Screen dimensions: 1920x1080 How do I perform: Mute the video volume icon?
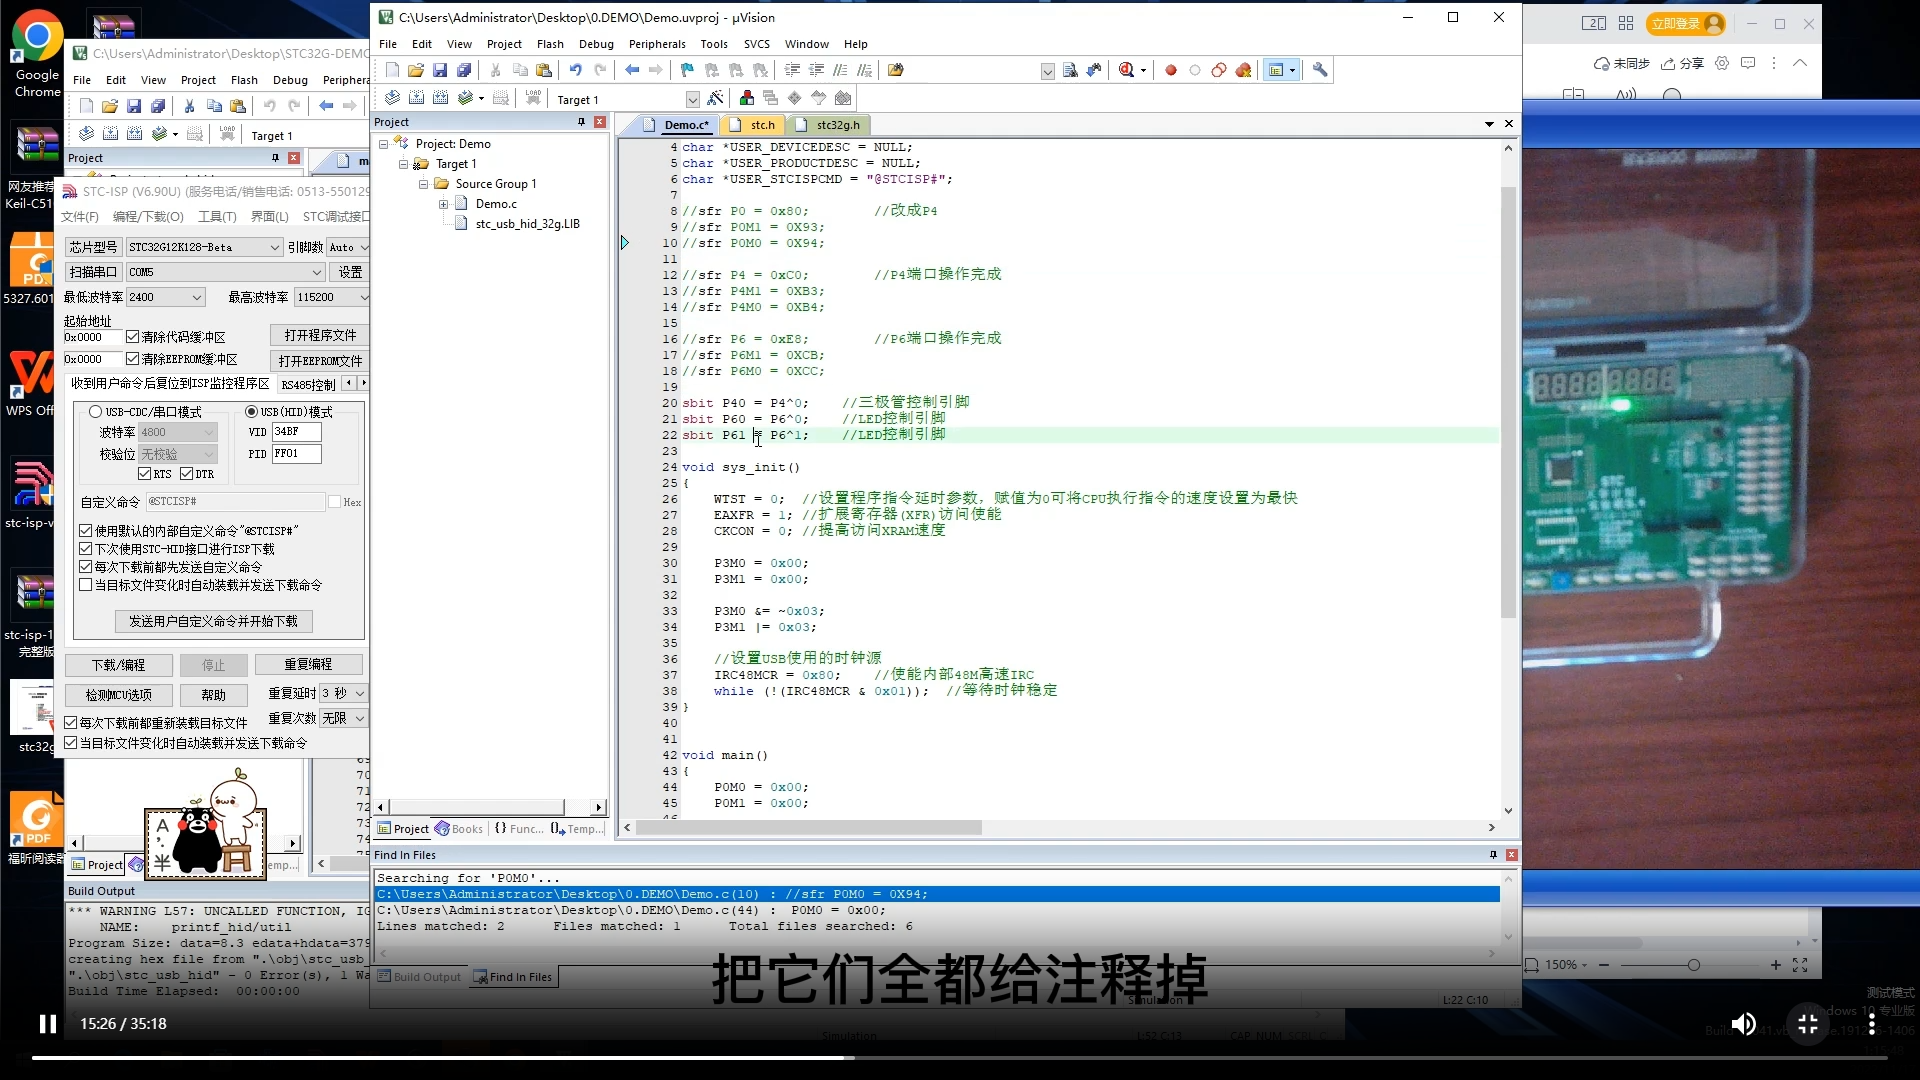click(x=1743, y=1024)
